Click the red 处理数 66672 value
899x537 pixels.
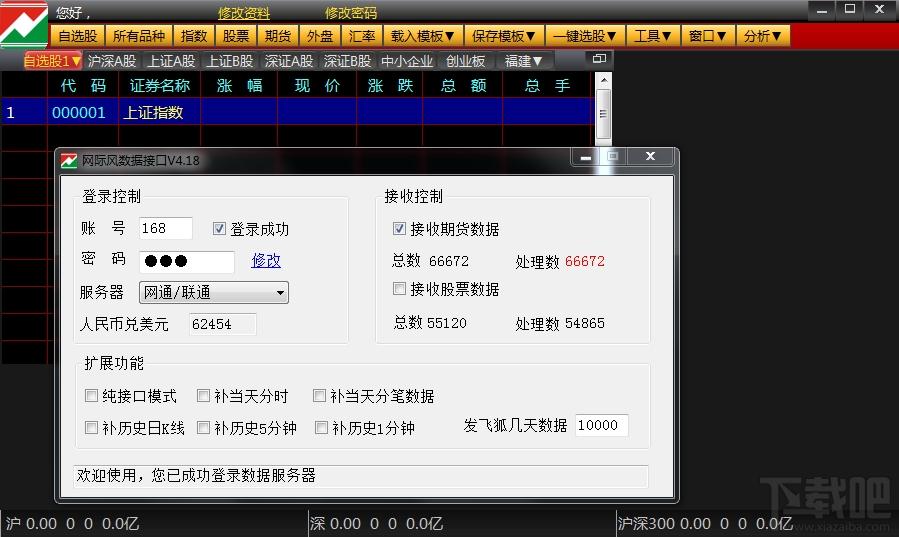[x=585, y=261]
